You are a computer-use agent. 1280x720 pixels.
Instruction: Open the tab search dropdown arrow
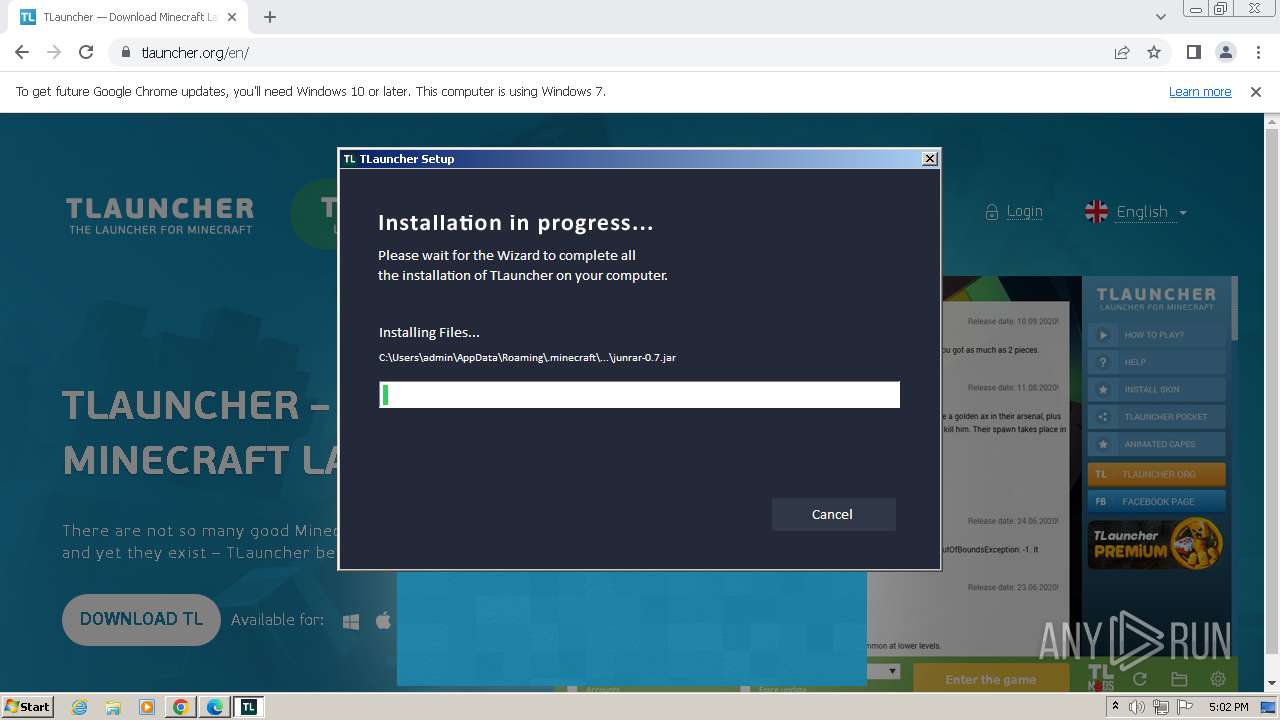1160,17
